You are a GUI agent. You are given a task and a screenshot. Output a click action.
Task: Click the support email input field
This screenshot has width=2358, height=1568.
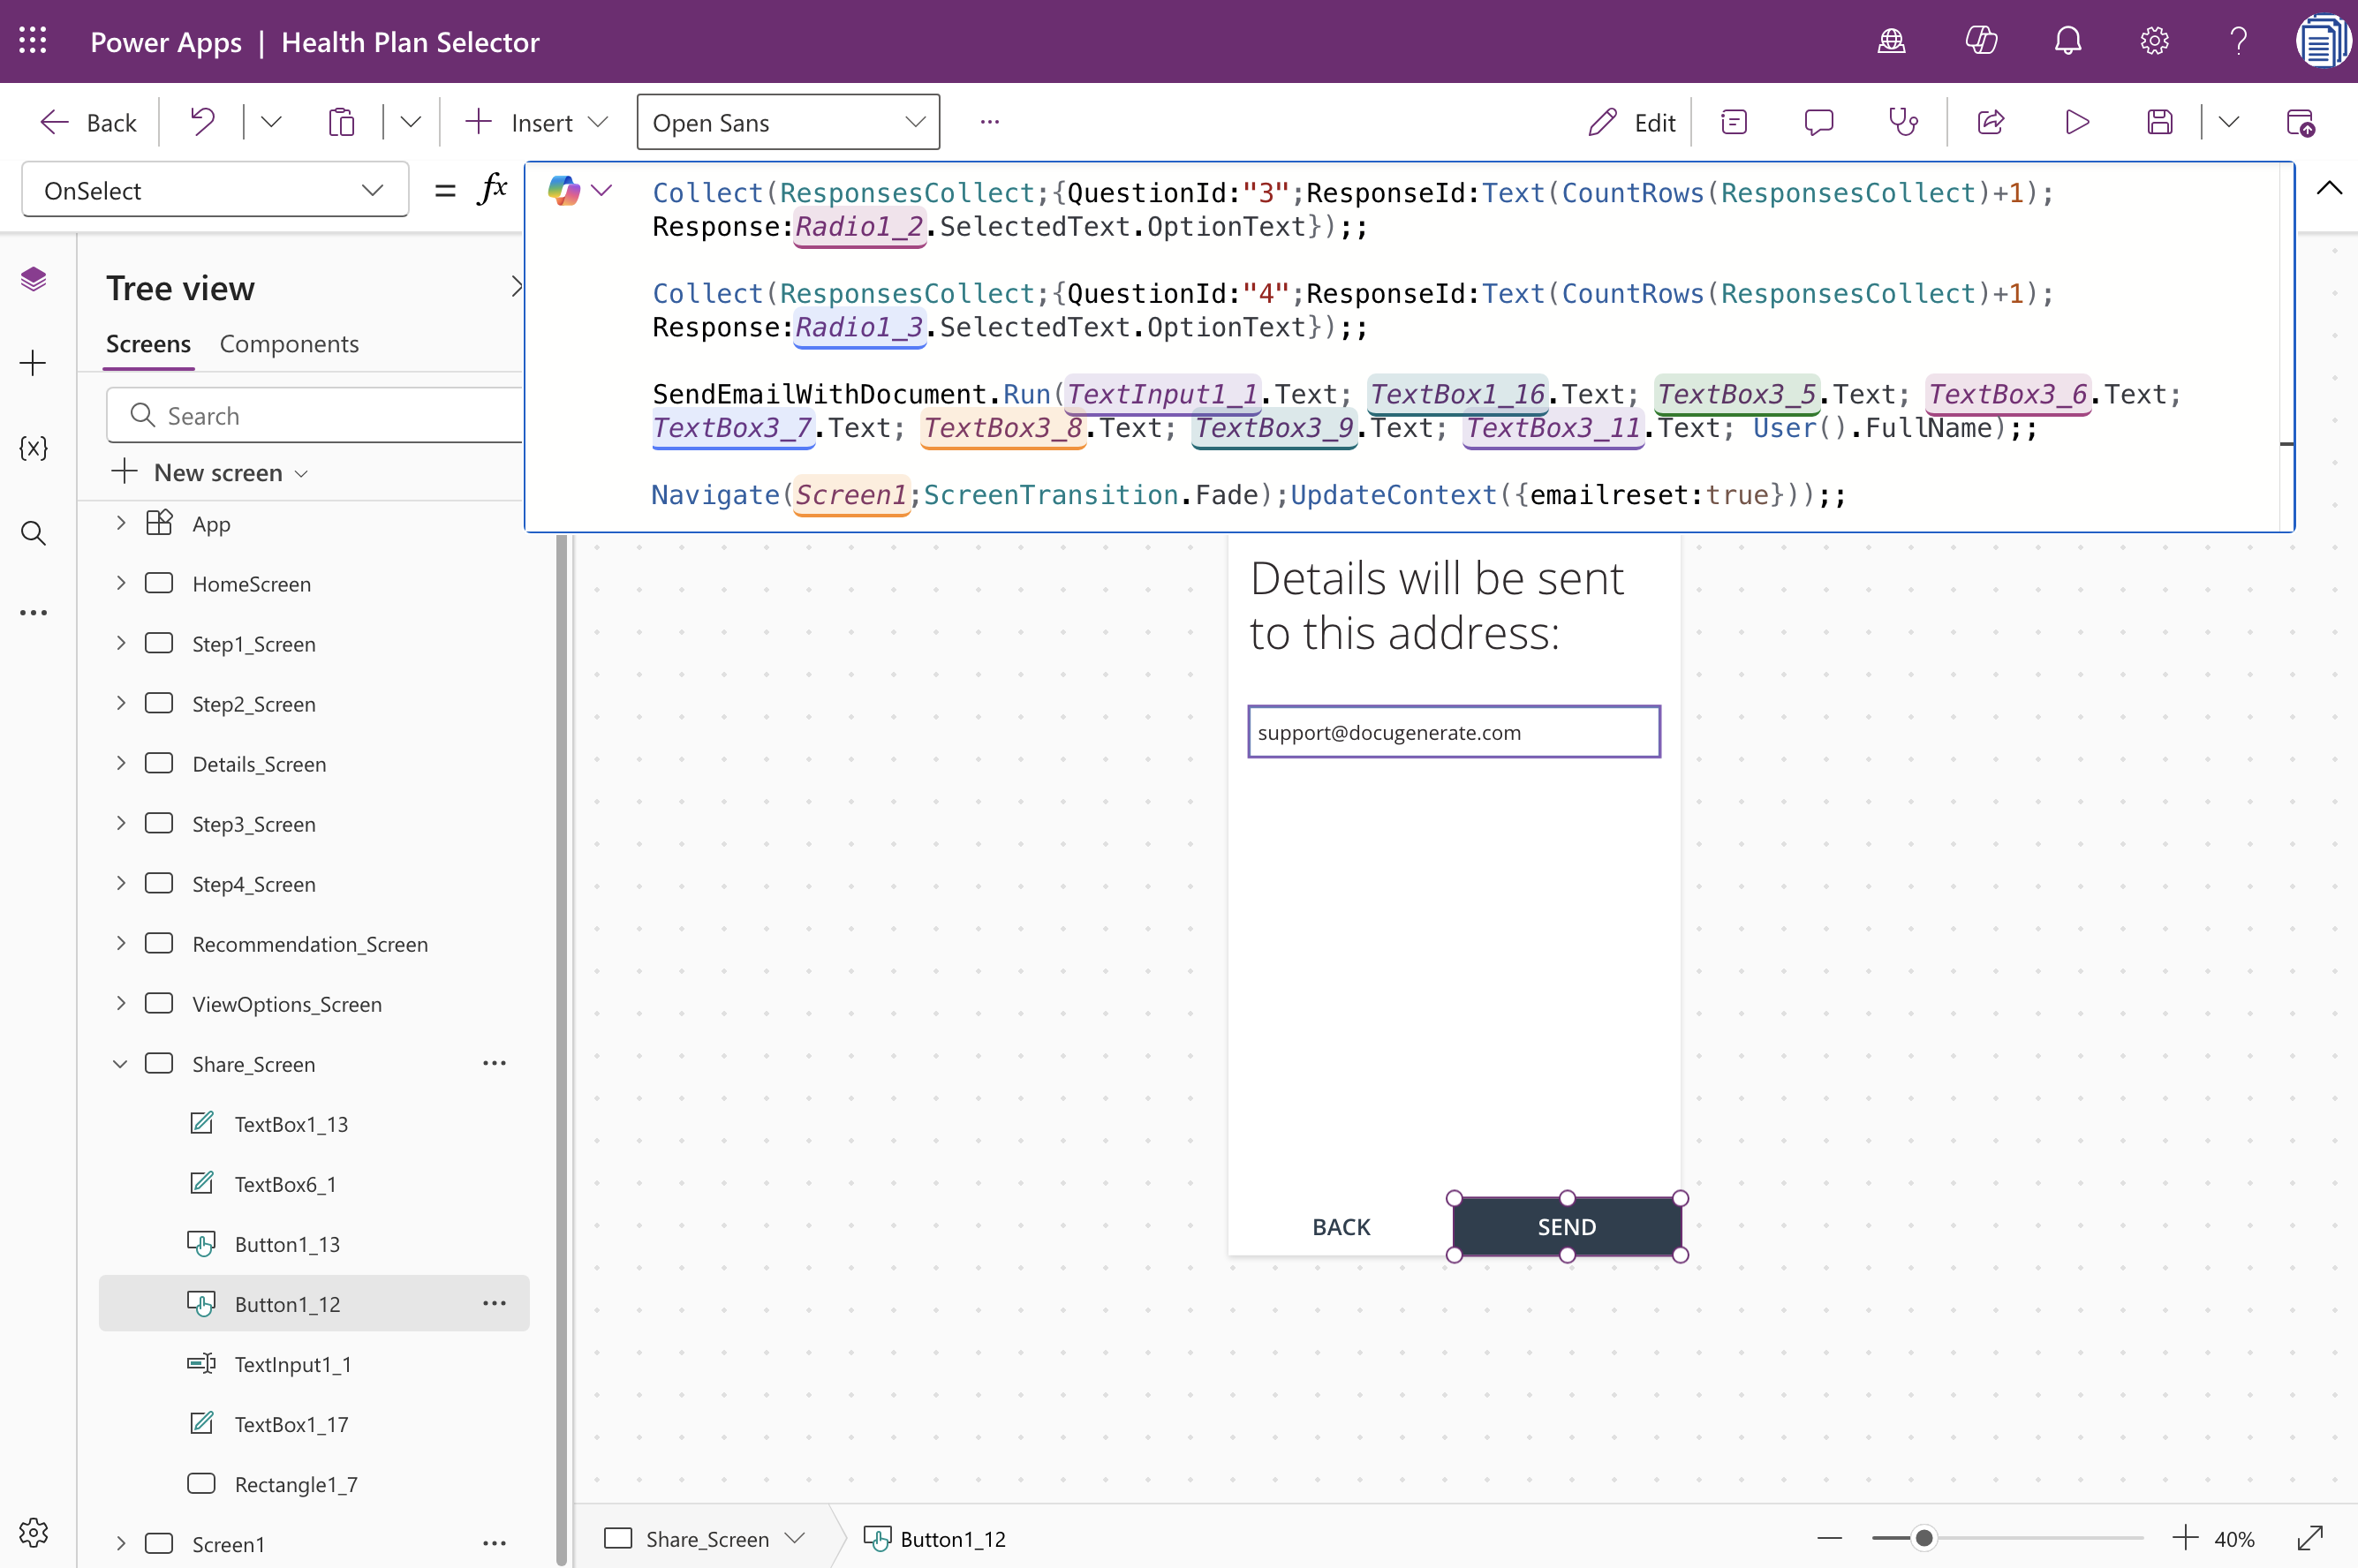[1452, 731]
